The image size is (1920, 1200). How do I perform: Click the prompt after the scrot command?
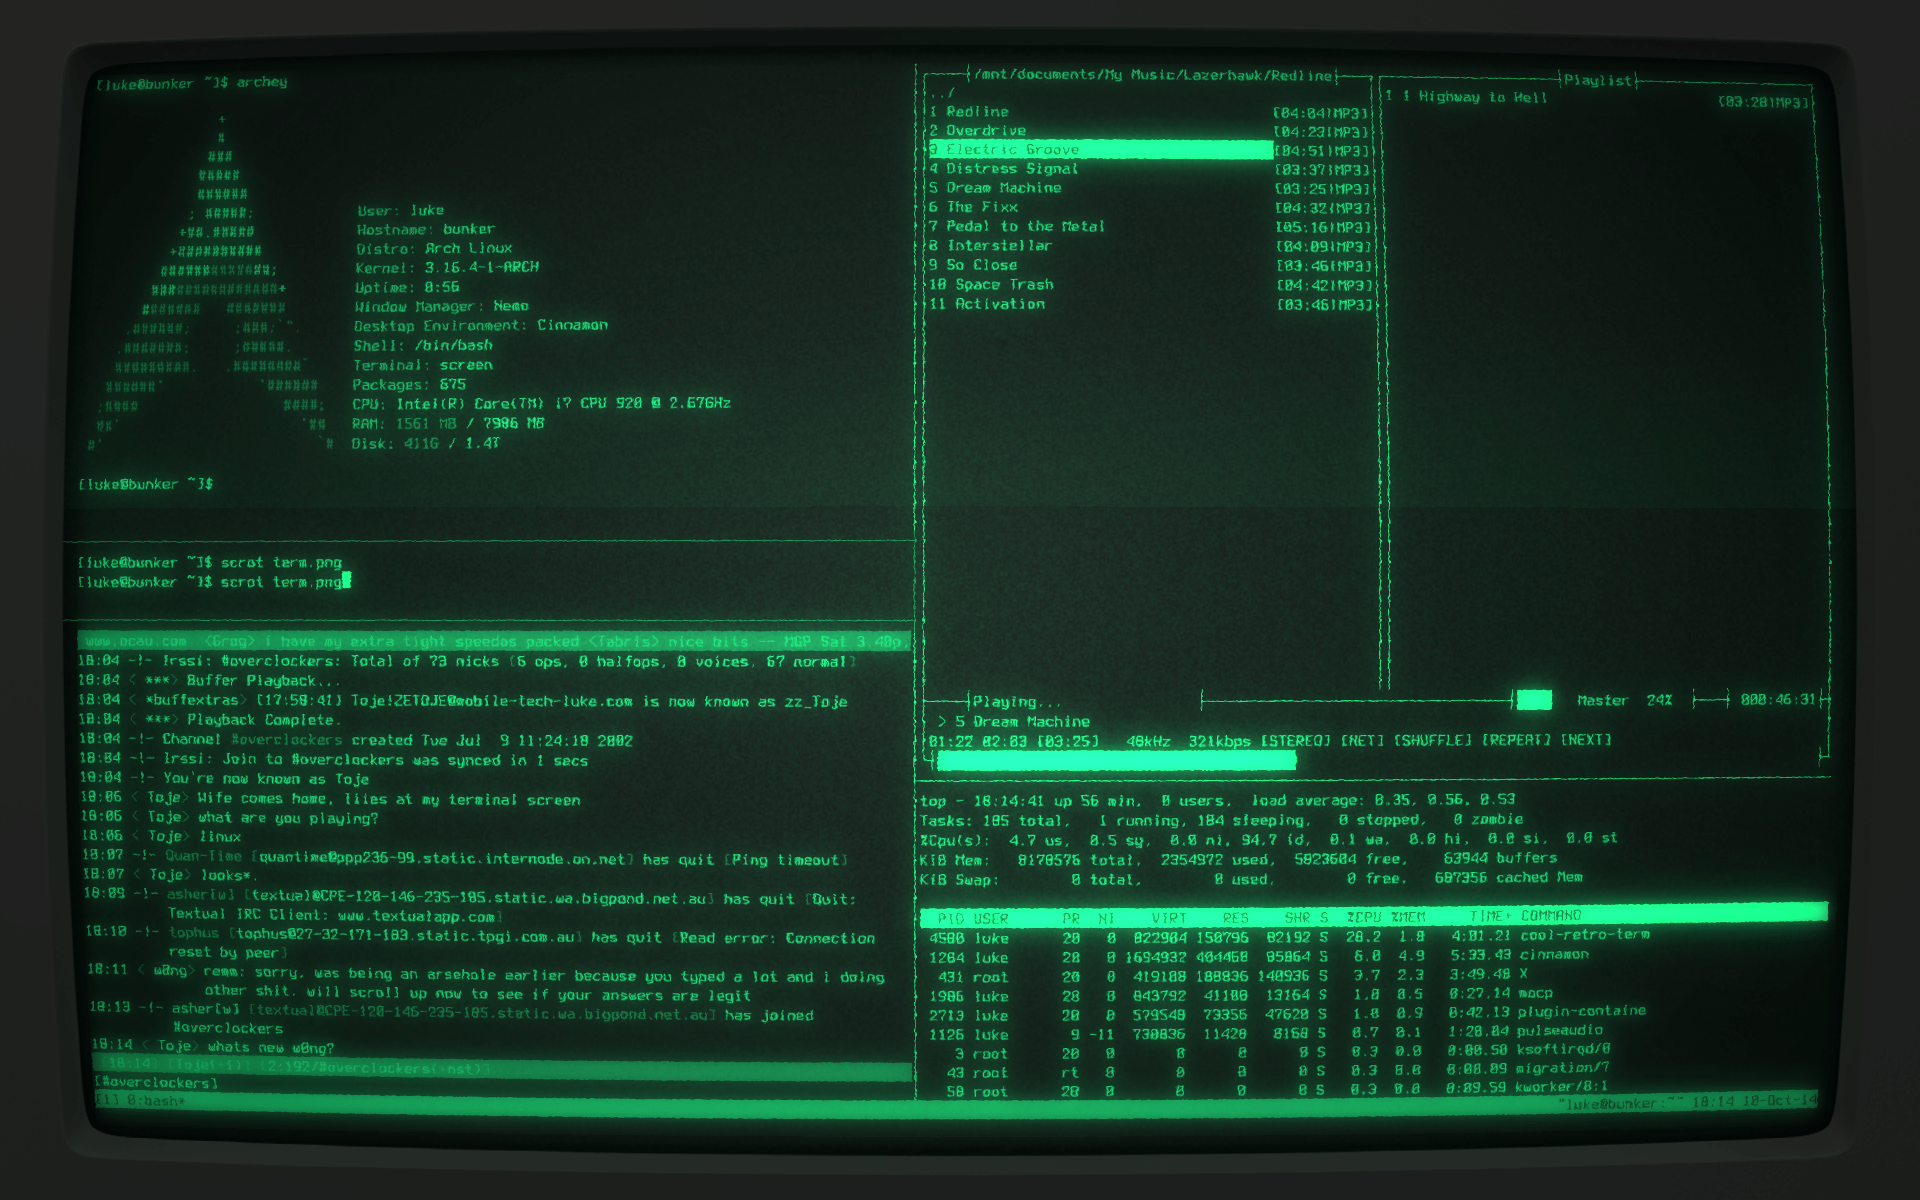coord(347,582)
